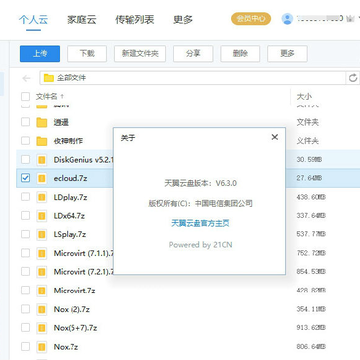Check the LSplay.7z checkbox
The image size is (360, 360).
(25, 234)
